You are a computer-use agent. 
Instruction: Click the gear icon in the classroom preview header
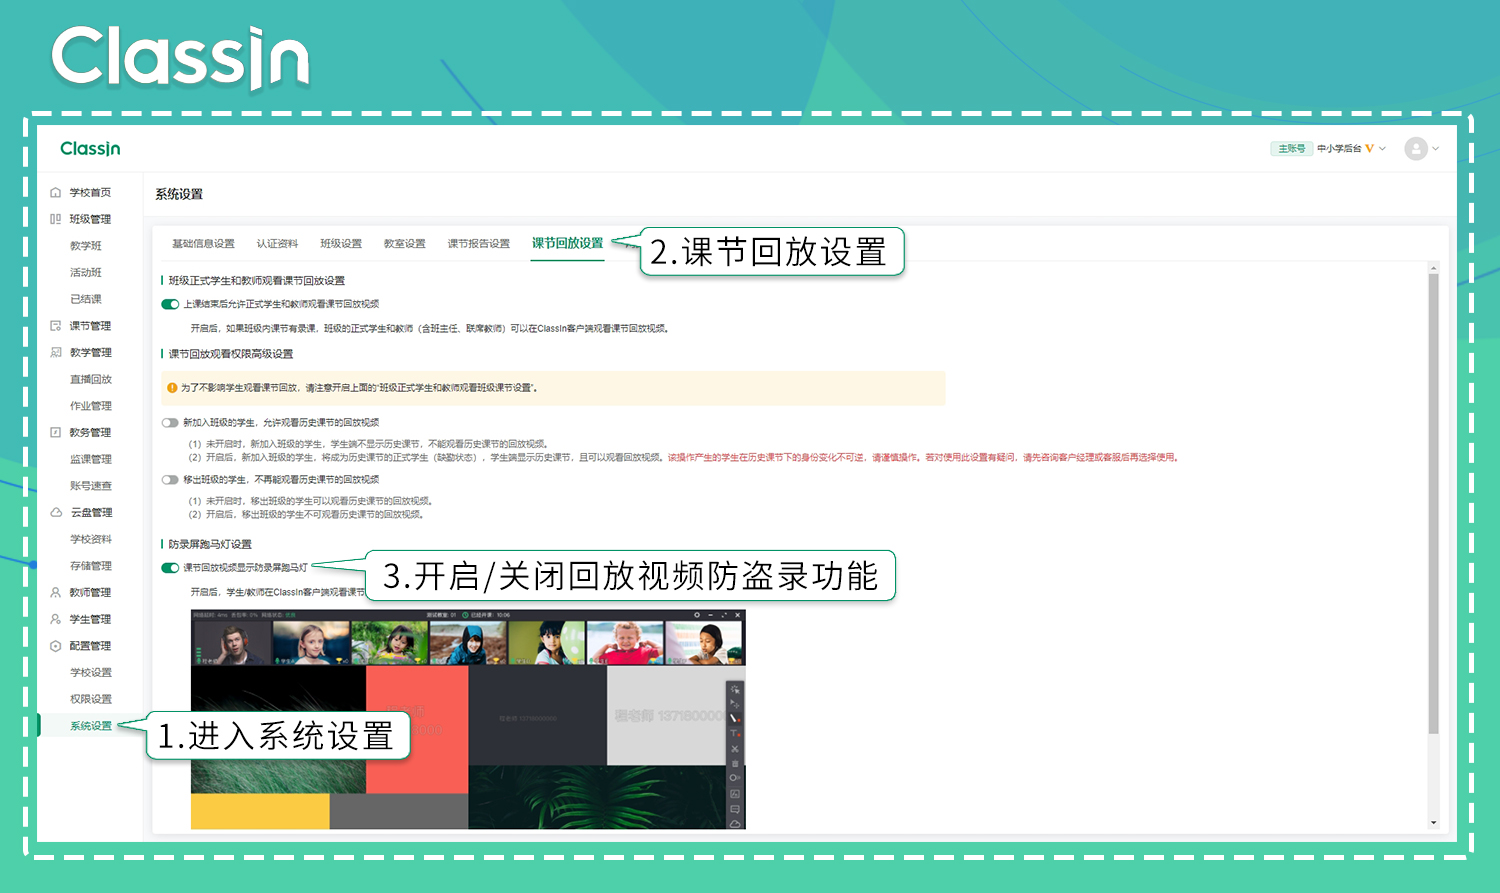pyautogui.click(x=697, y=615)
